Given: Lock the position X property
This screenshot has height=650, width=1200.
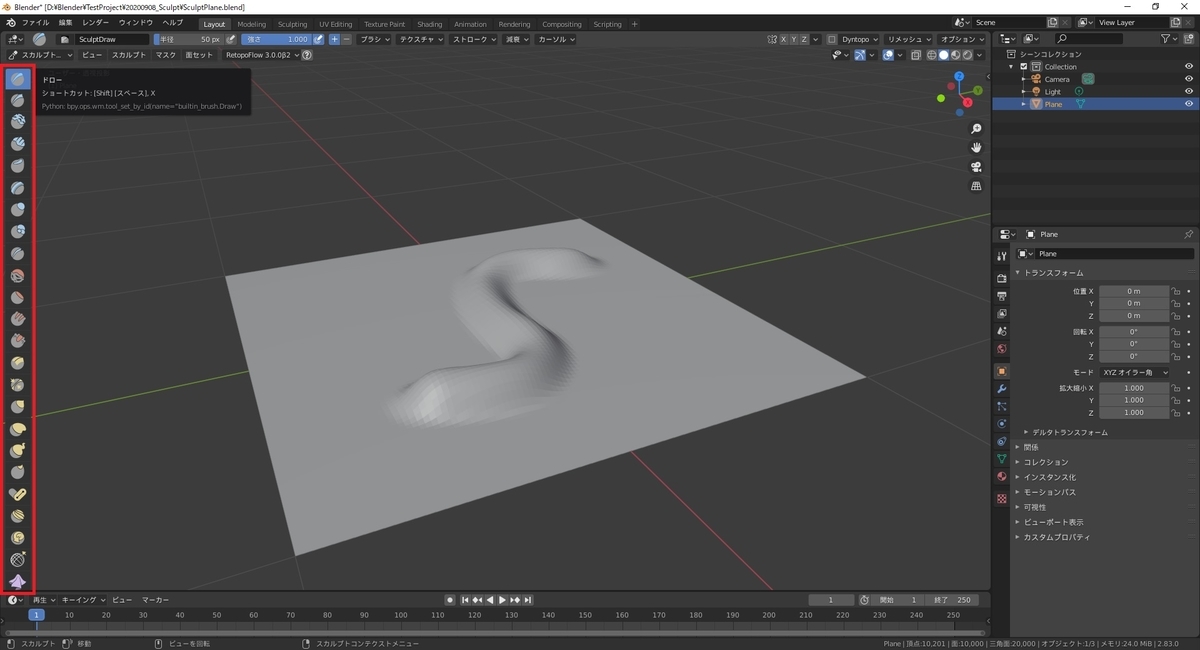Looking at the screenshot, I should pos(1176,291).
